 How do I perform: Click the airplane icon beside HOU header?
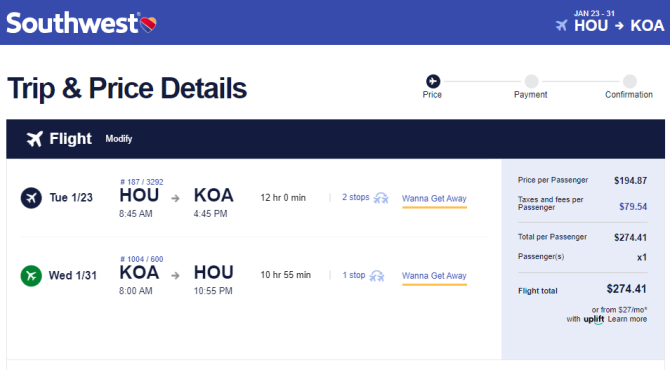click(561, 26)
